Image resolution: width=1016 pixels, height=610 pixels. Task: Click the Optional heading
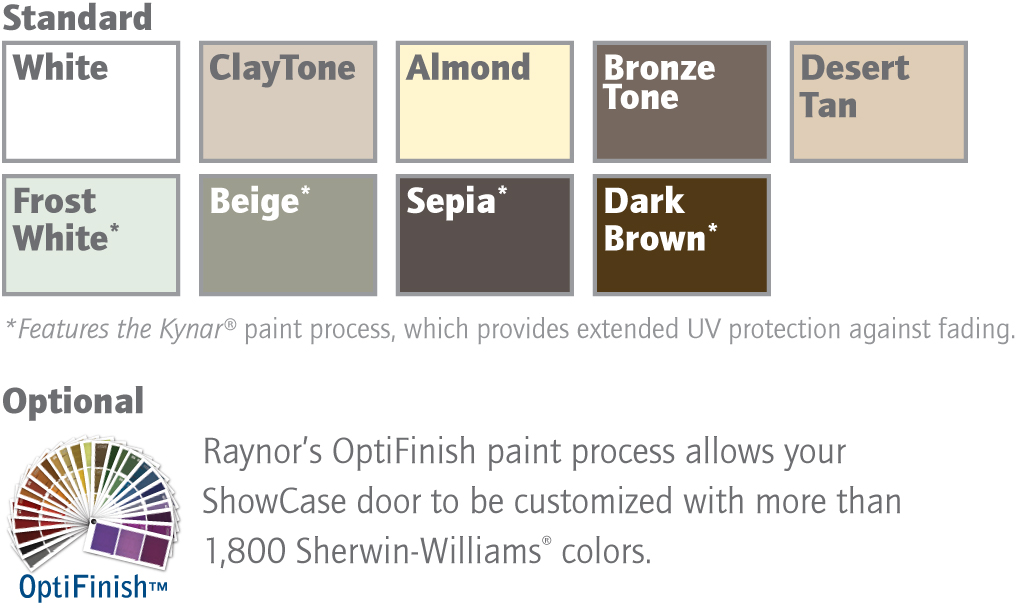tap(73, 401)
